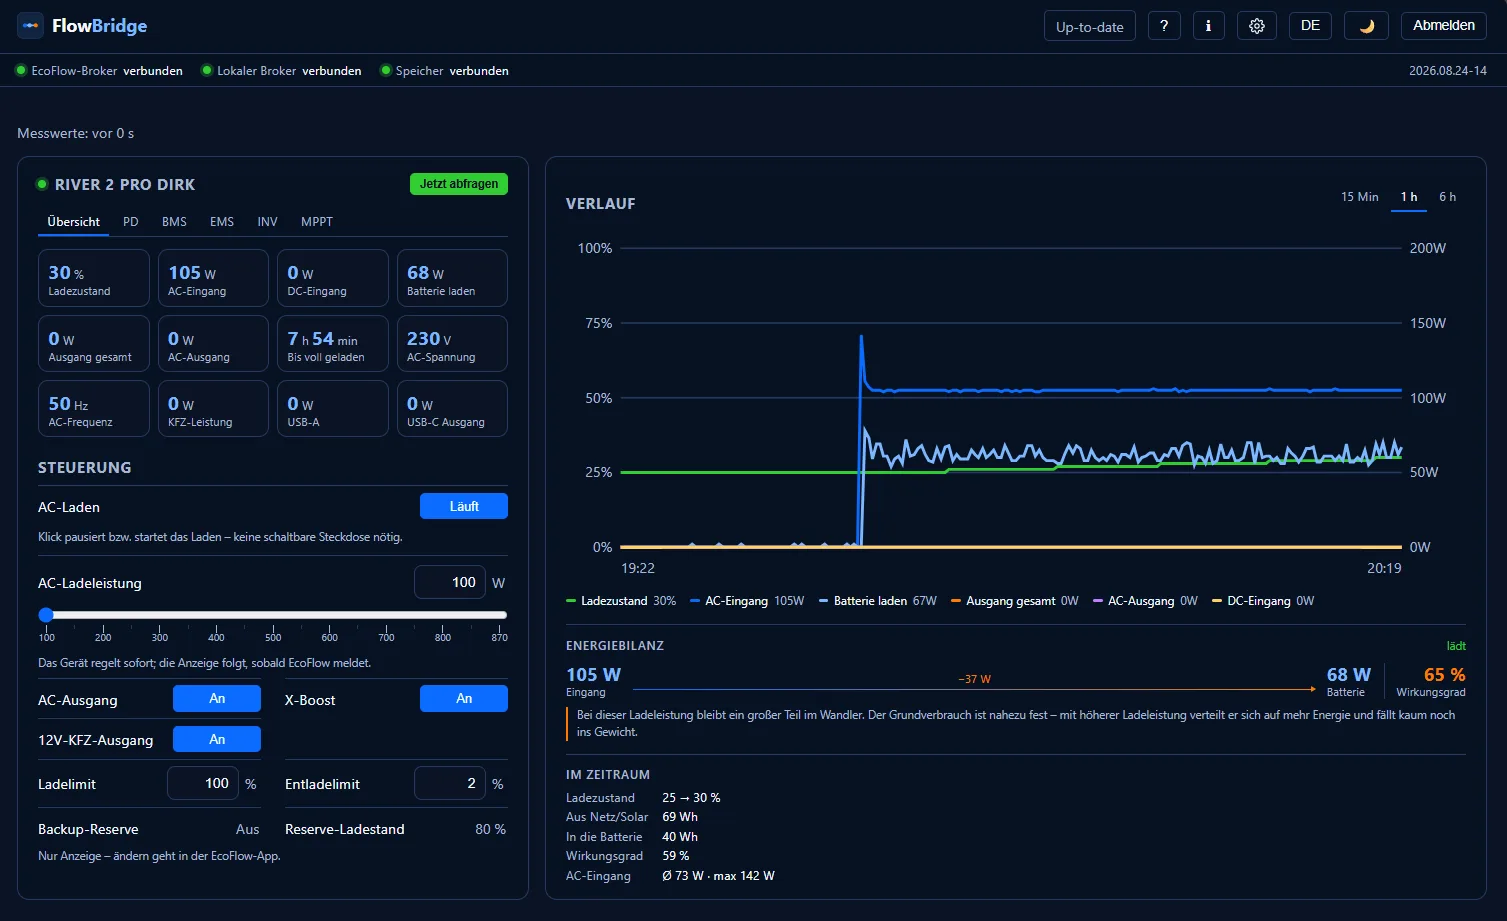Toggle the AC-Ausgang series in the chart legend
Screen dimensions: 1507x921
[x=1145, y=601]
